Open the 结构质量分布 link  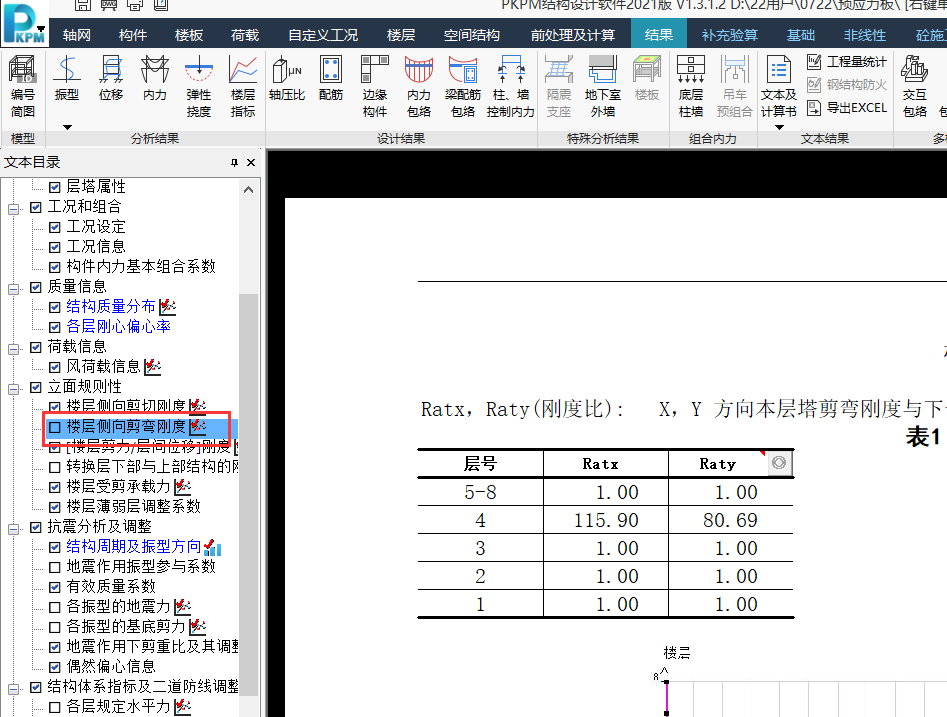(x=111, y=307)
